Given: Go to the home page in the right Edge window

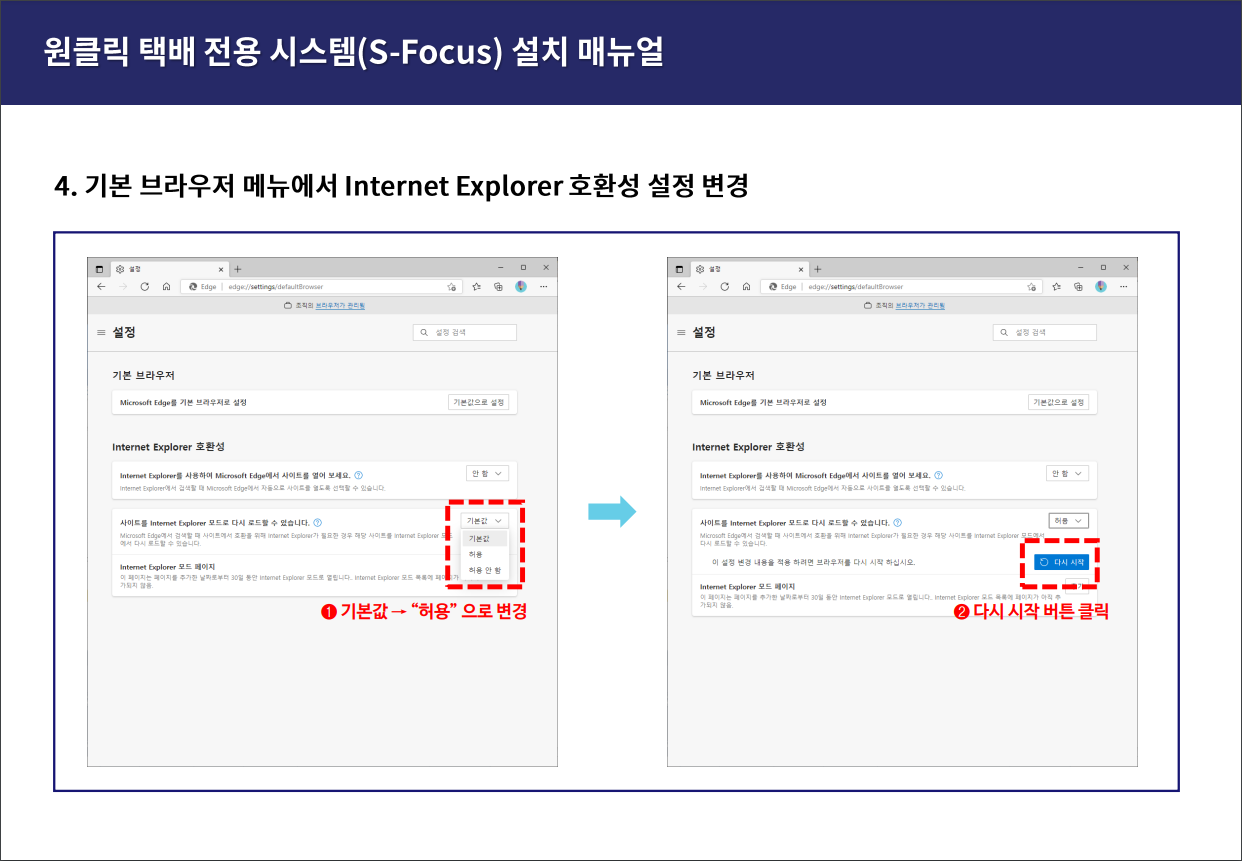Looking at the screenshot, I should pyautogui.click(x=746, y=286).
